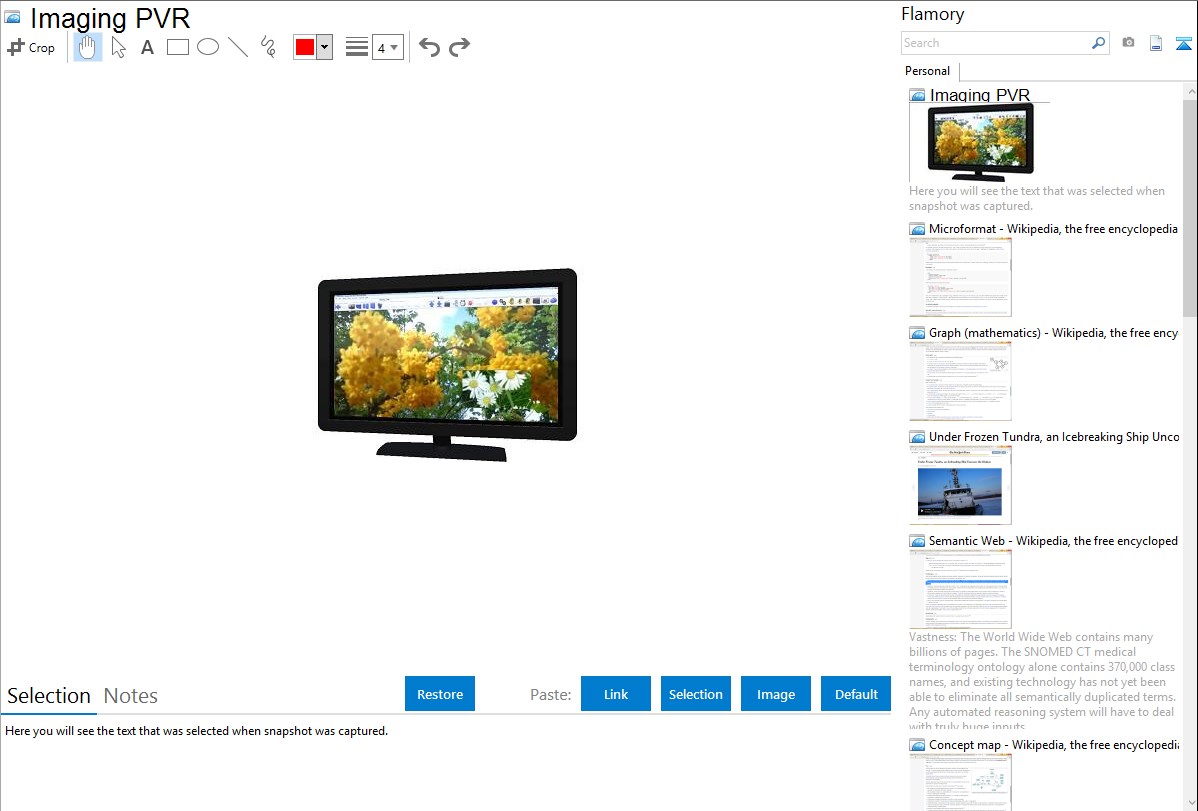Image resolution: width=1198 pixels, height=811 pixels.
Task: Click the app icon beside main title
Action: [13, 17]
